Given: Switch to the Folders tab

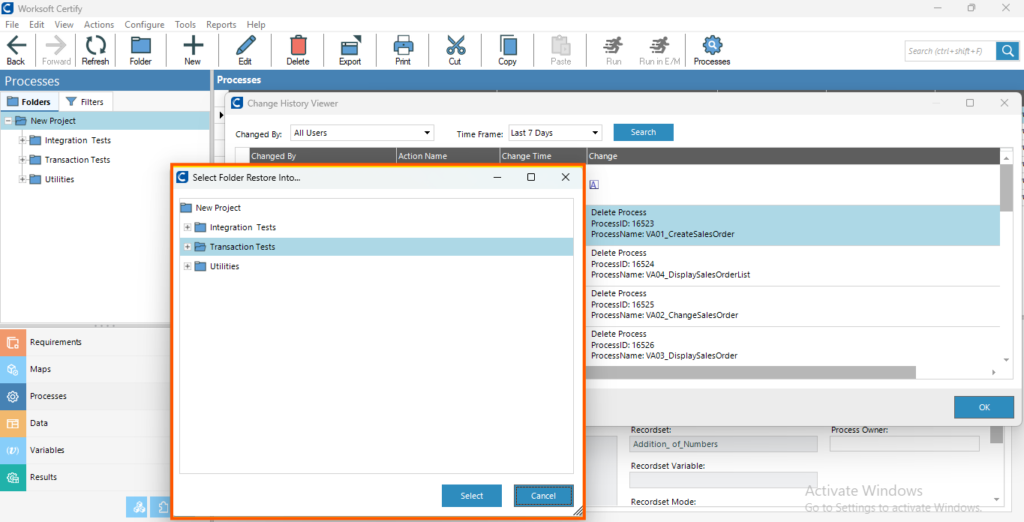Looking at the screenshot, I should [29, 102].
